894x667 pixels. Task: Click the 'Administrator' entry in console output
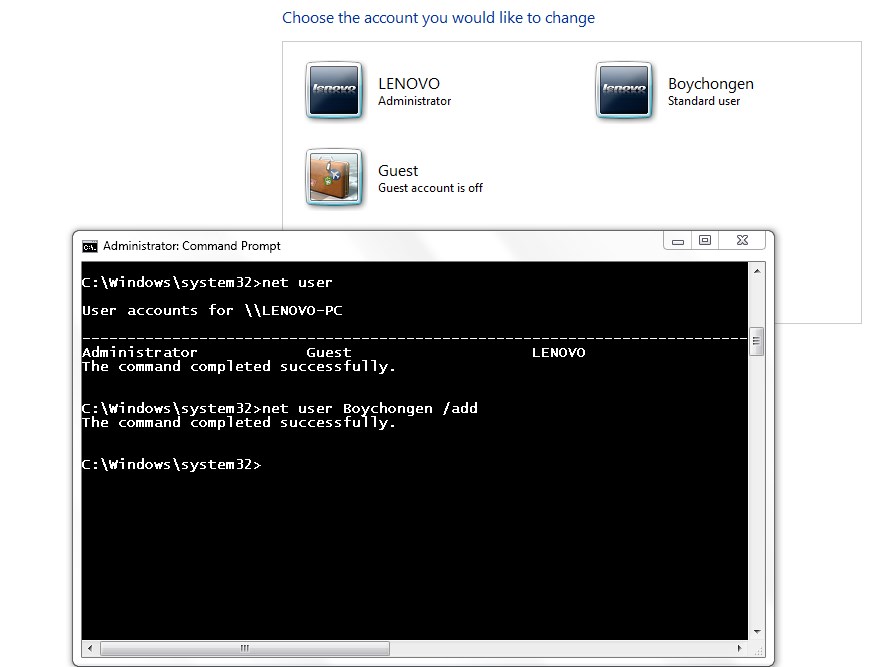[140, 352]
